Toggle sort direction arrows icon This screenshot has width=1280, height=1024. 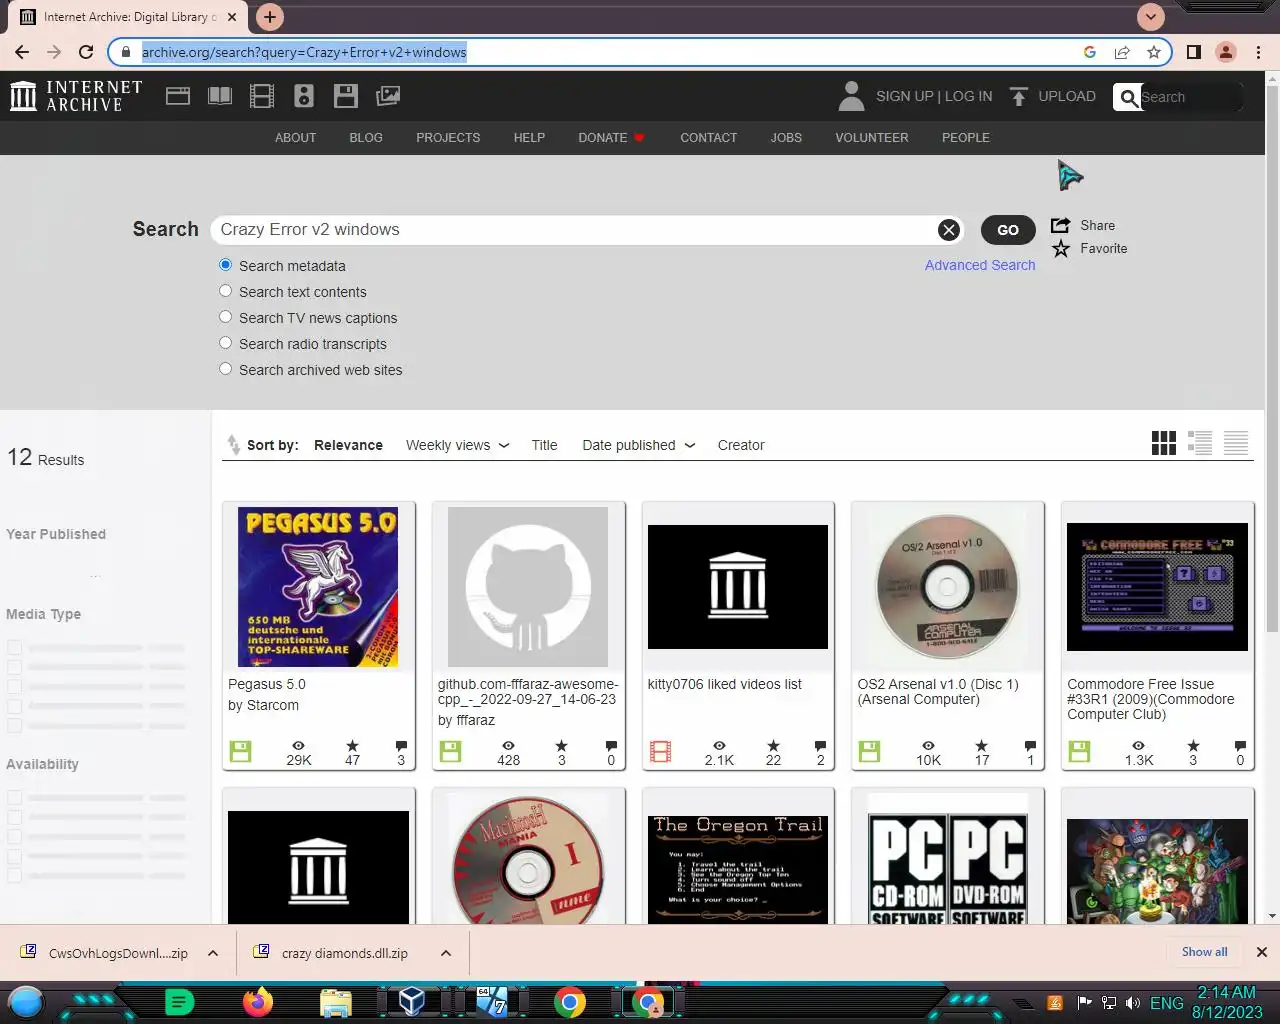click(x=233, y=444)
